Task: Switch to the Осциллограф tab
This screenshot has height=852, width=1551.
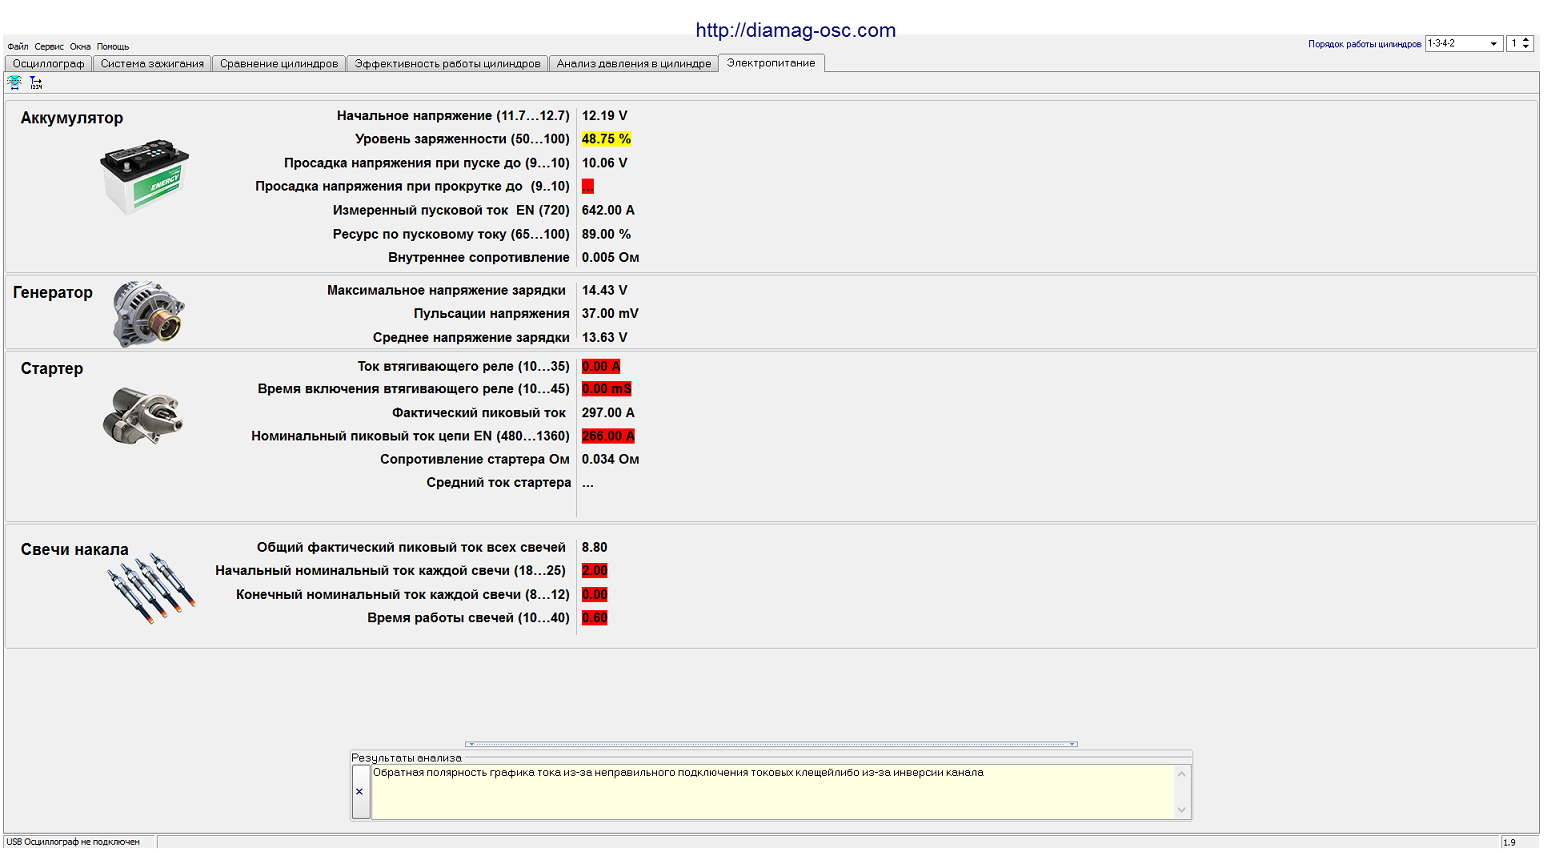Action: pos(49,64)
